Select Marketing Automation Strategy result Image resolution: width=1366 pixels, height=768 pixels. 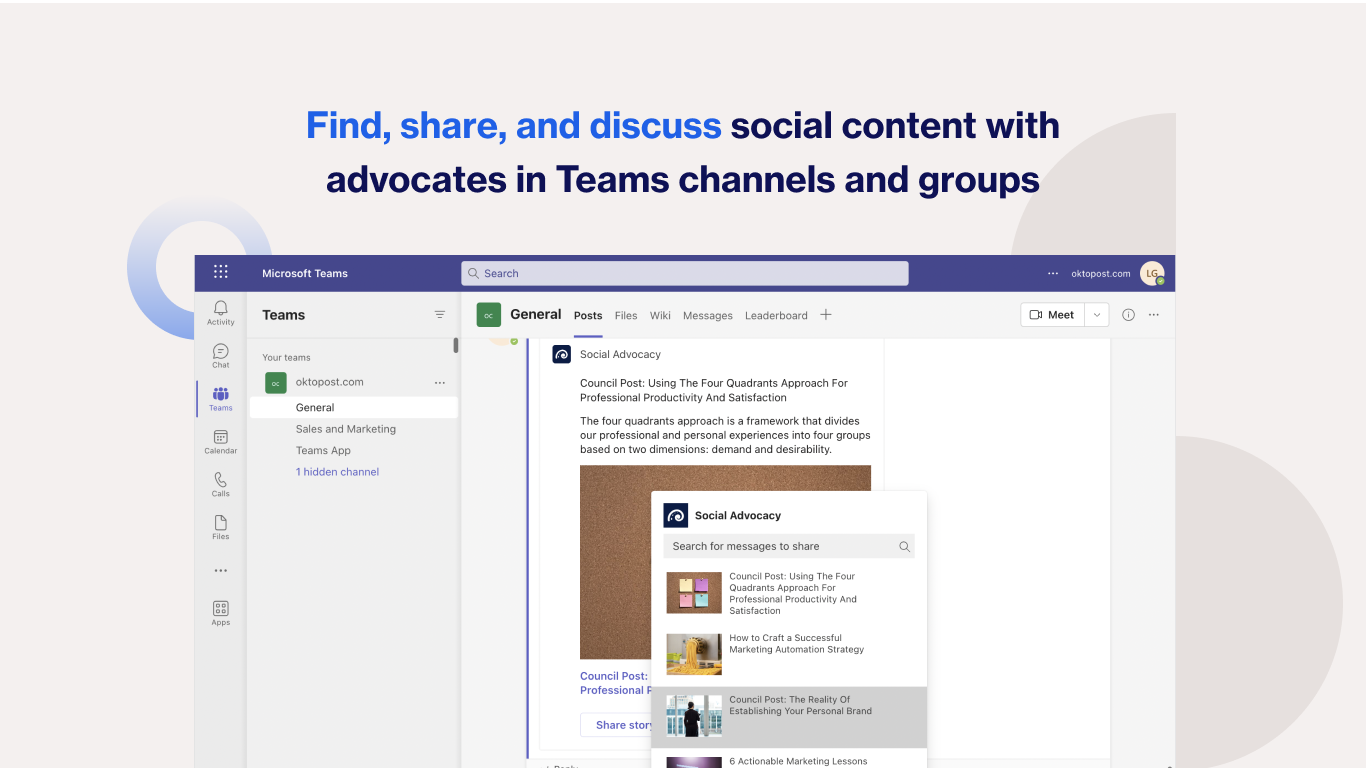789,654
